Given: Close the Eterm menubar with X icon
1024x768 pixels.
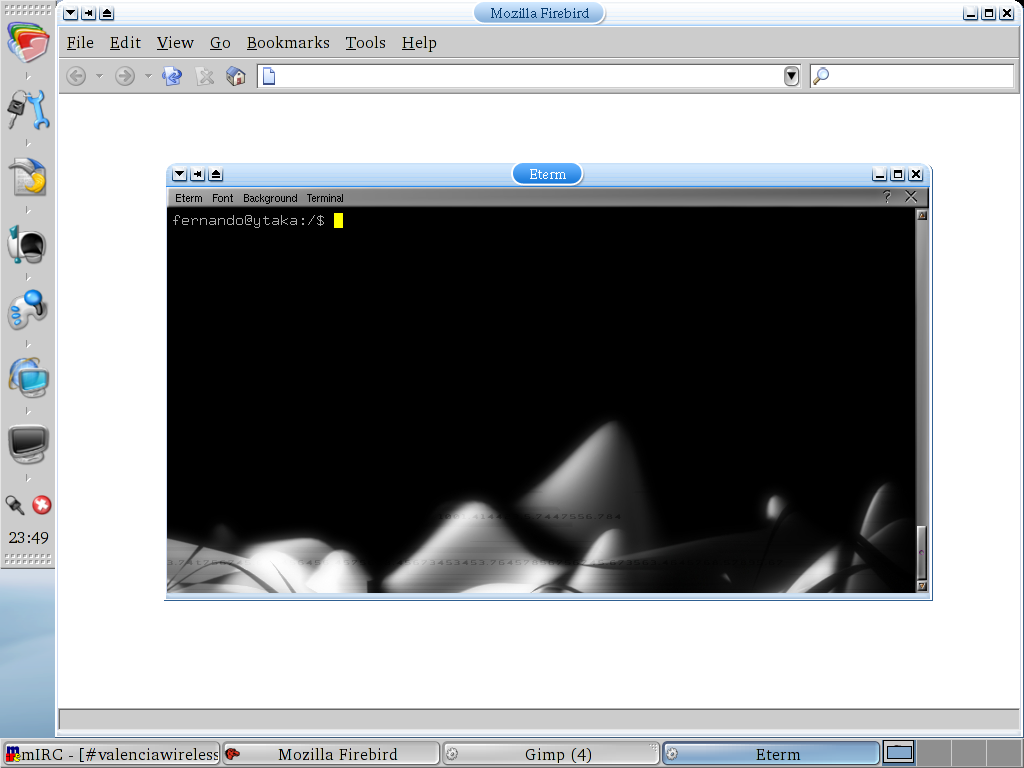Looking at the screenshot, I should point(911,197).
